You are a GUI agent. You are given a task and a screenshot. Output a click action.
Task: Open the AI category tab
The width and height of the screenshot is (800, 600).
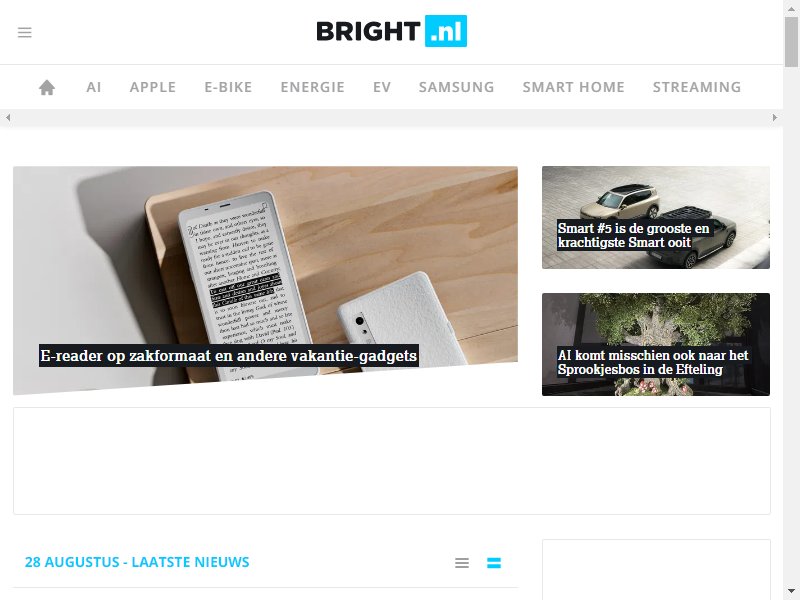pyautogui.click(x=94, y=87)
